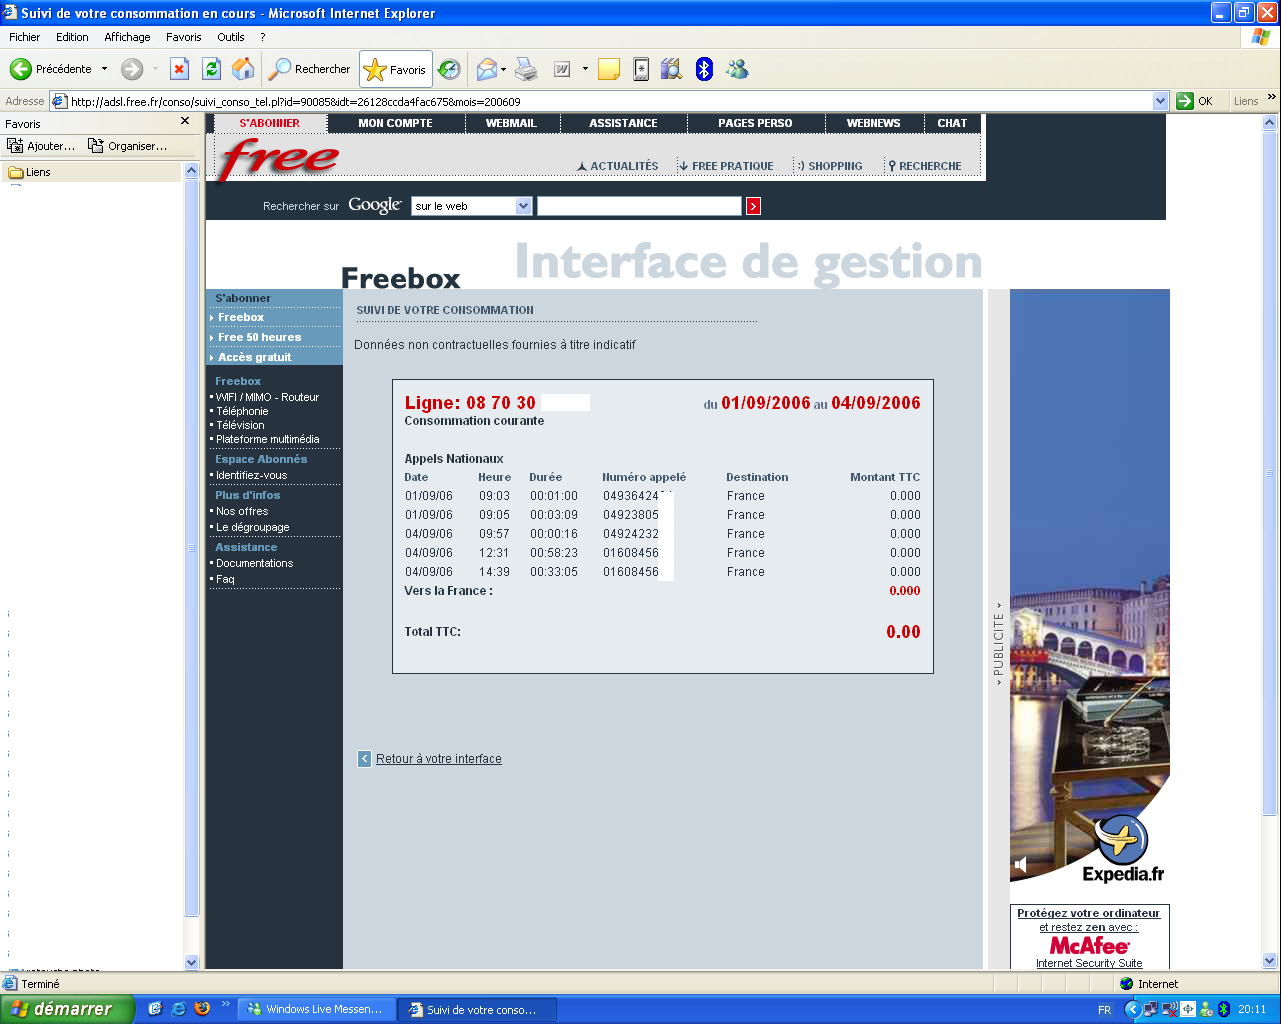1281x1024 pixels.
Task: Go back with the Précédente button
Action: click(x=52, y=69)
